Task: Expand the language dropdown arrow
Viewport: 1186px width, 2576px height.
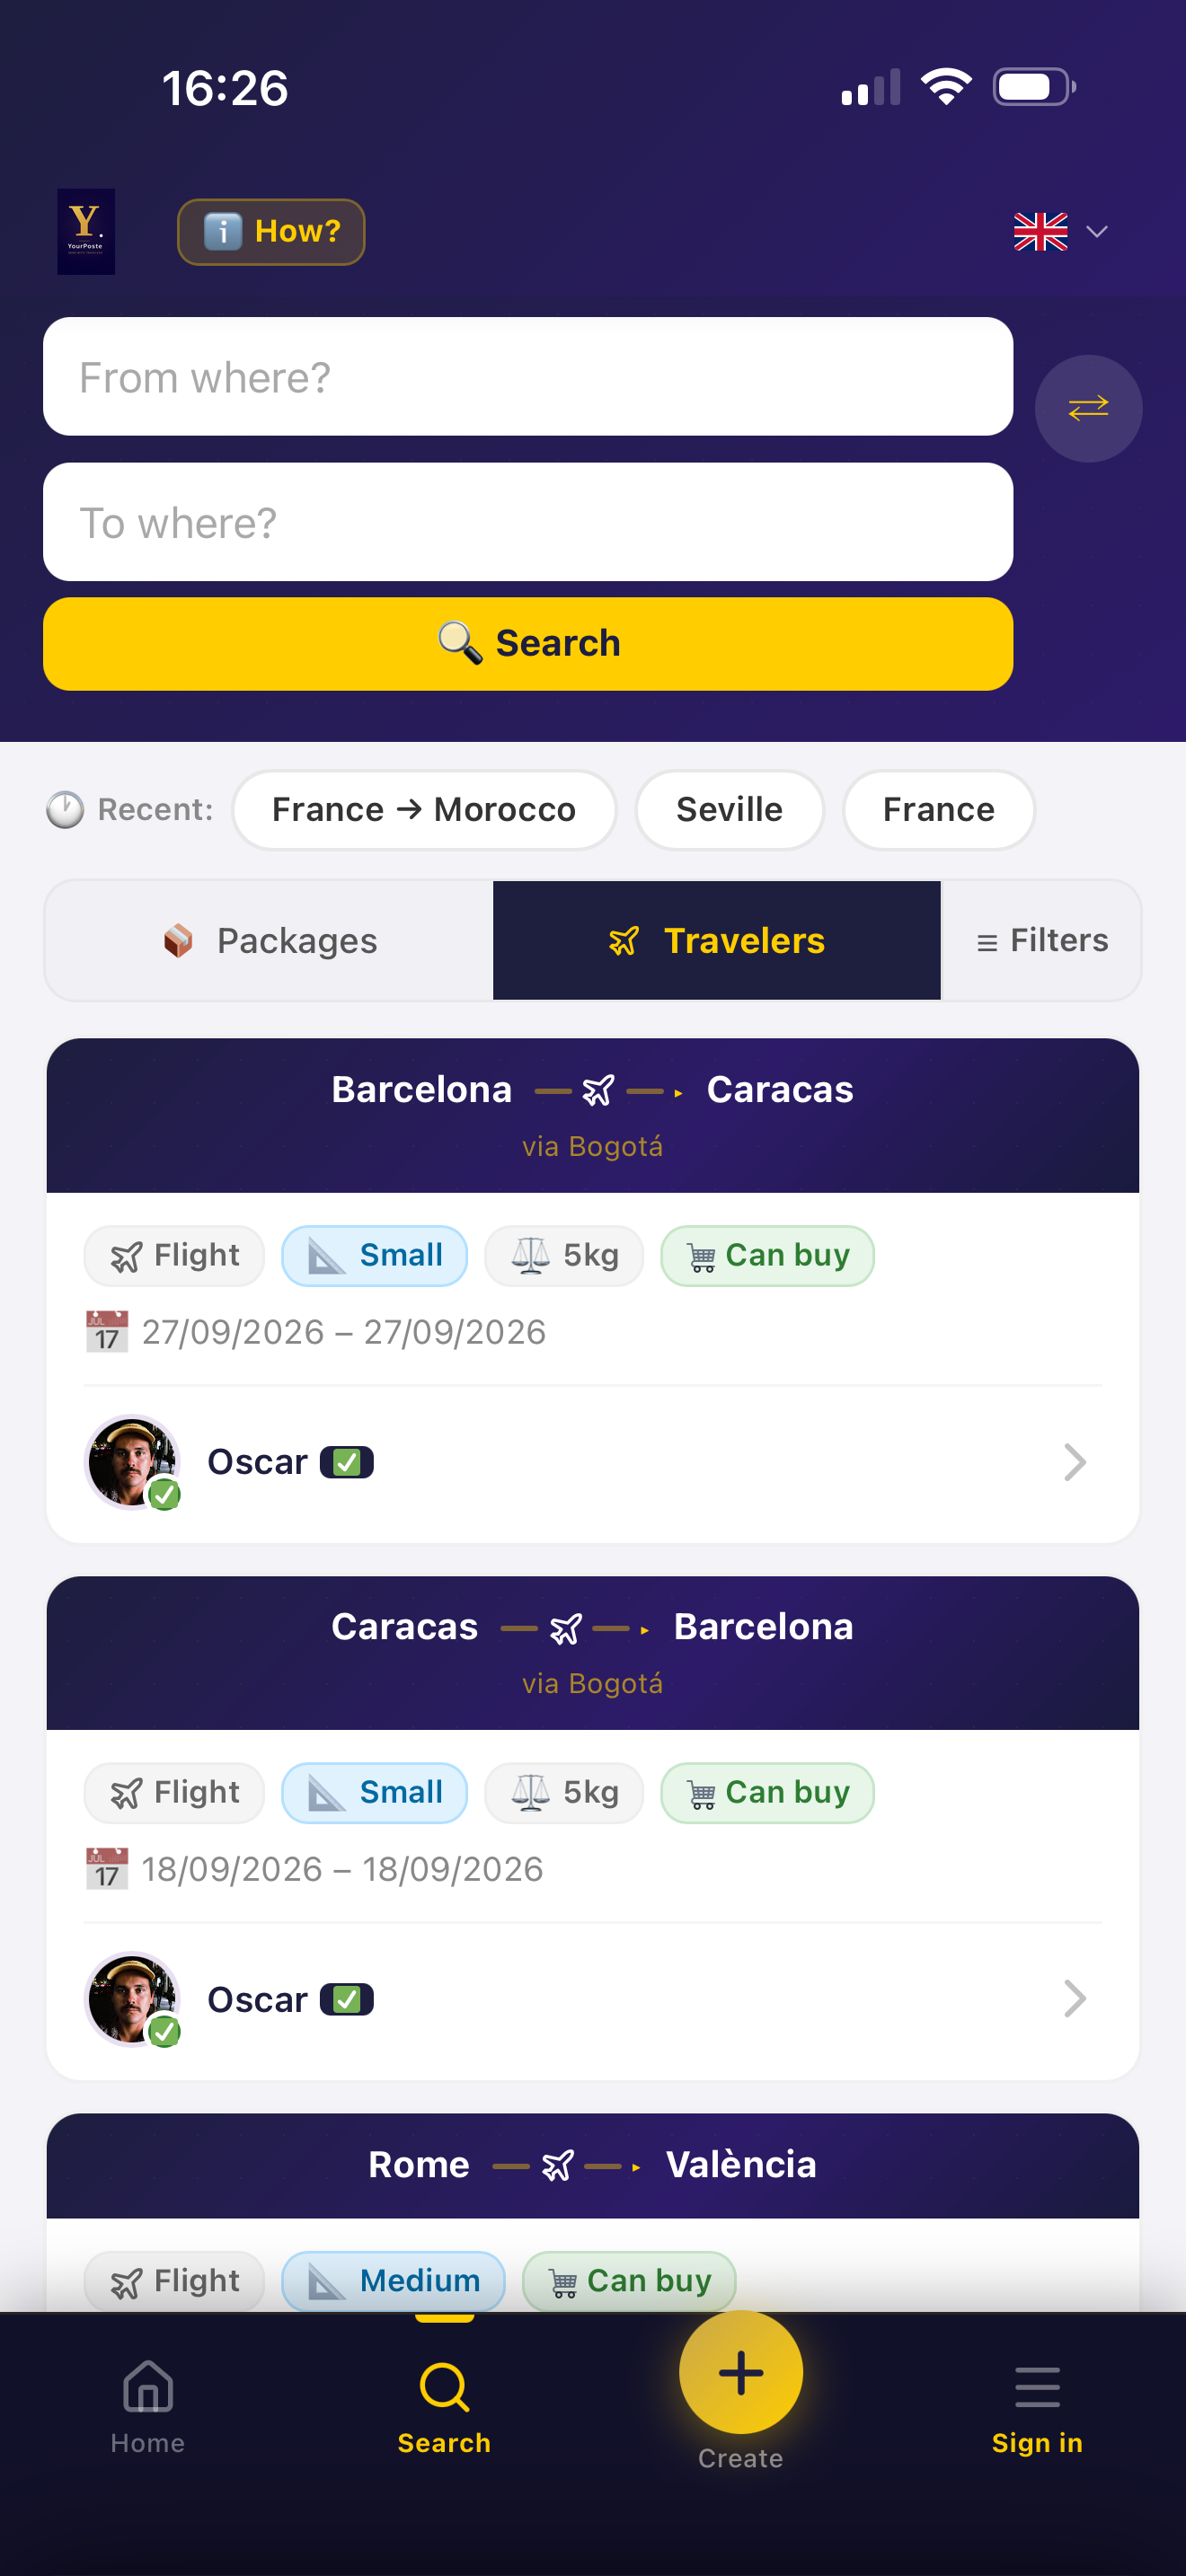Action: pos(1097,232)
